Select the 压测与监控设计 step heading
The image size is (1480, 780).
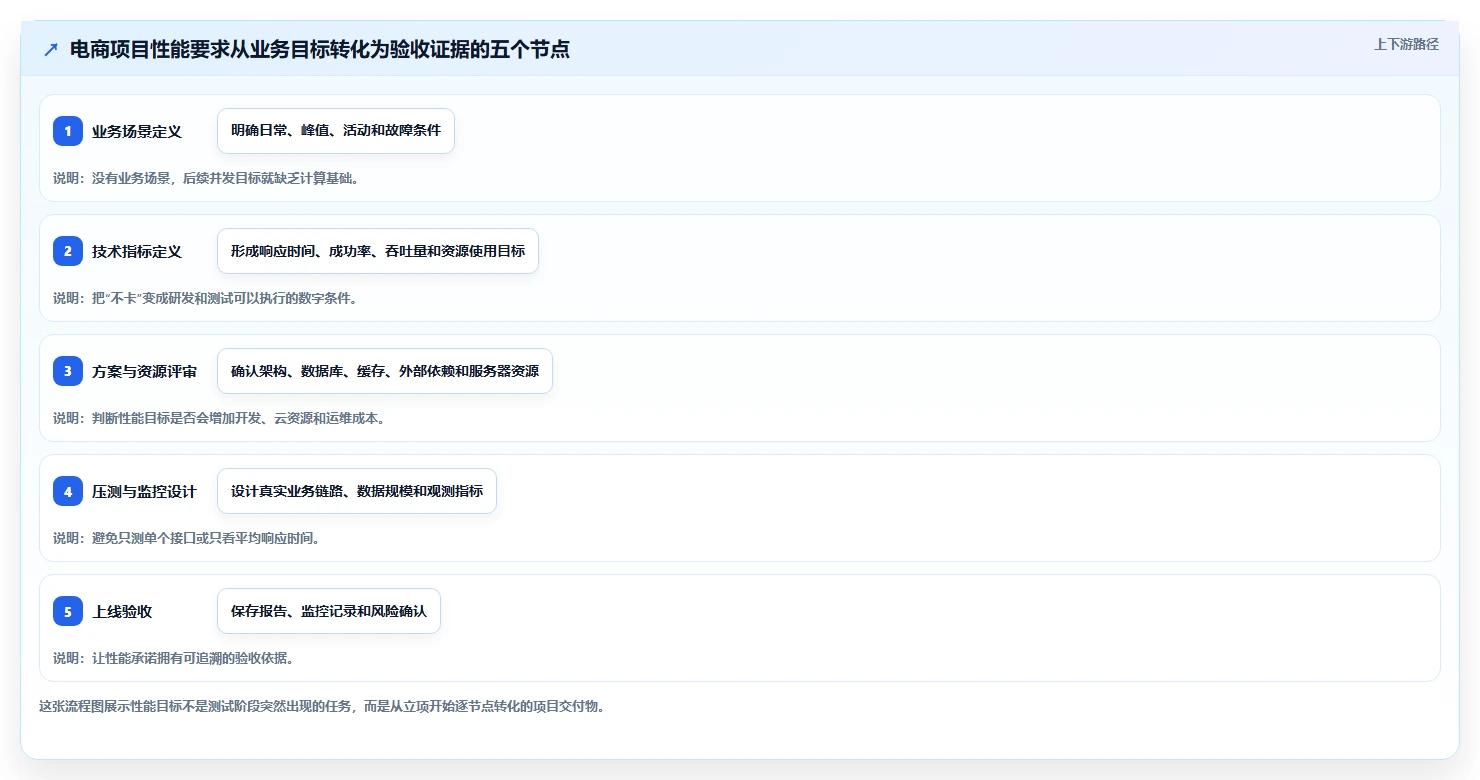tap(144, 491)
